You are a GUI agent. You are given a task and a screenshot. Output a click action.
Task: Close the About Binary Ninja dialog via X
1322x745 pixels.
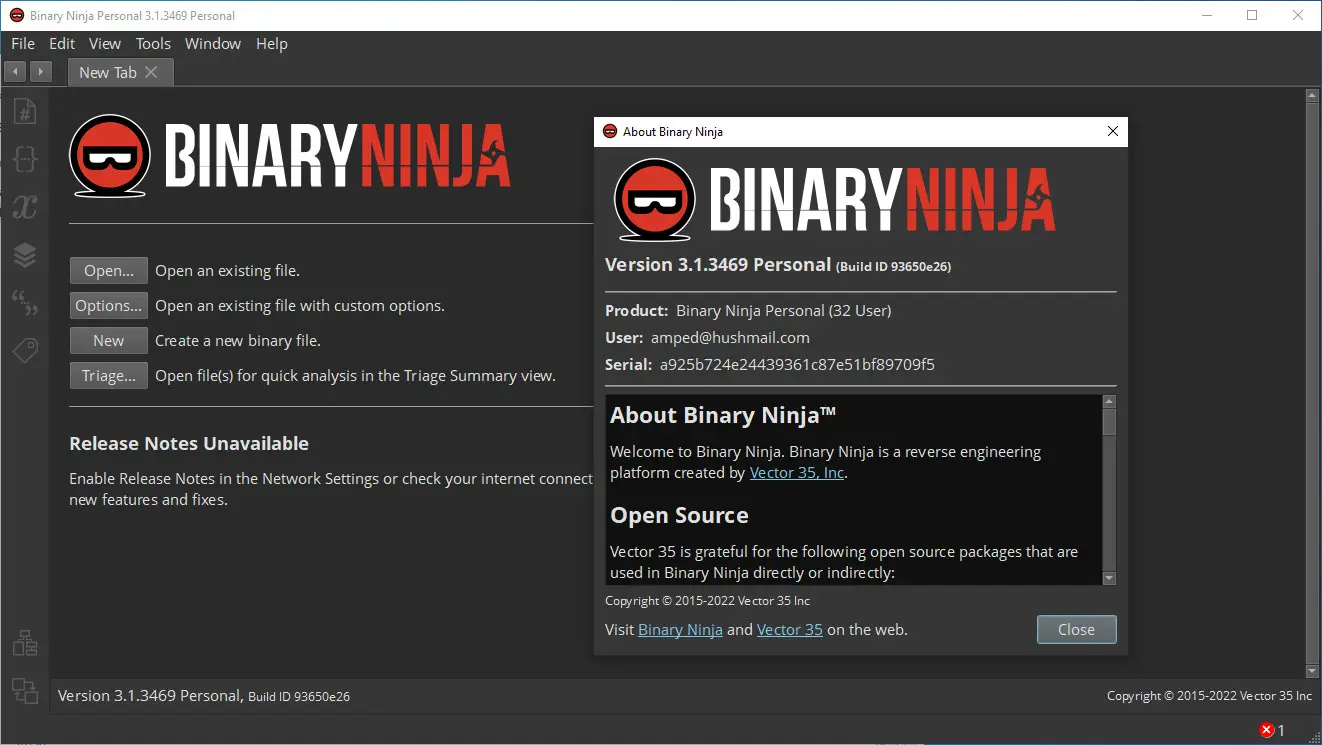(1113, 131)
